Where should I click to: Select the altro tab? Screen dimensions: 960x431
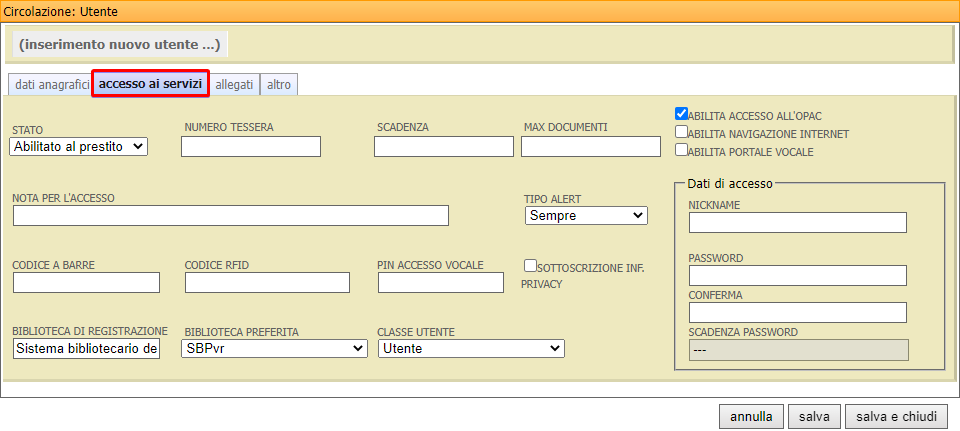click(x=279, y=85)
